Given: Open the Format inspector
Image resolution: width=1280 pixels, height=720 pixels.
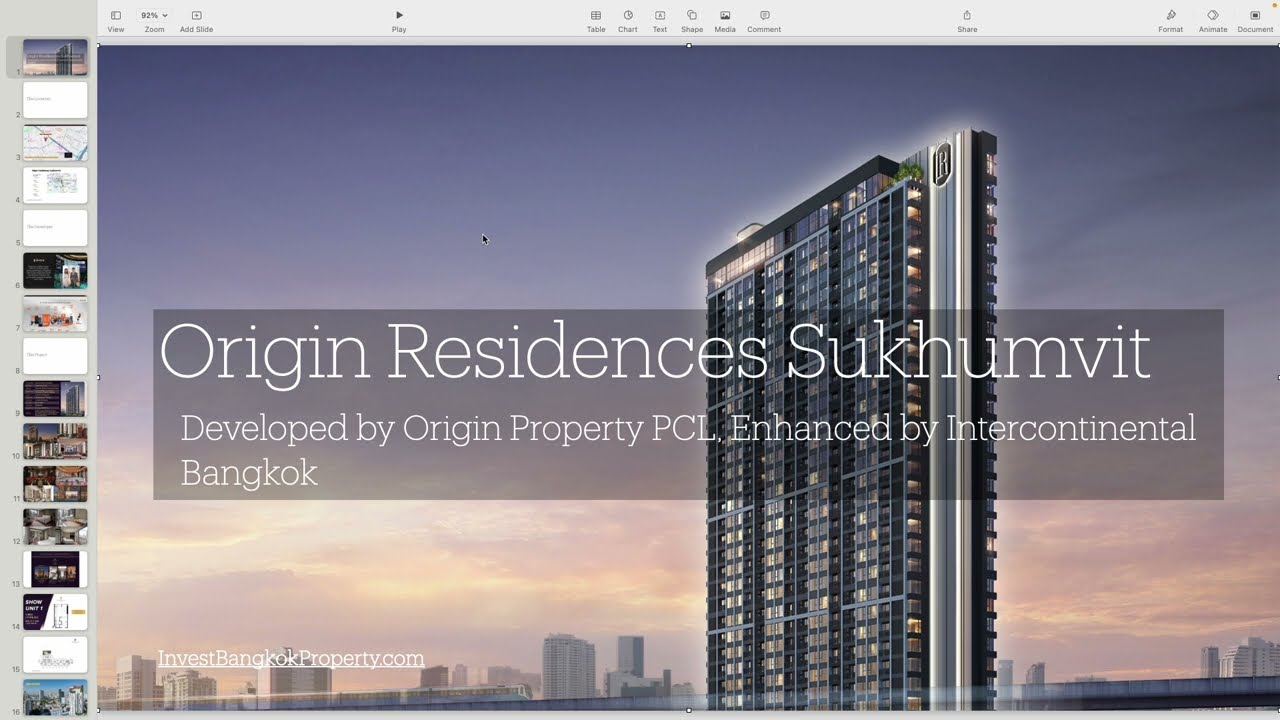Looking at the screenshot, I should pyautogui.click(x=1171, y=21).
